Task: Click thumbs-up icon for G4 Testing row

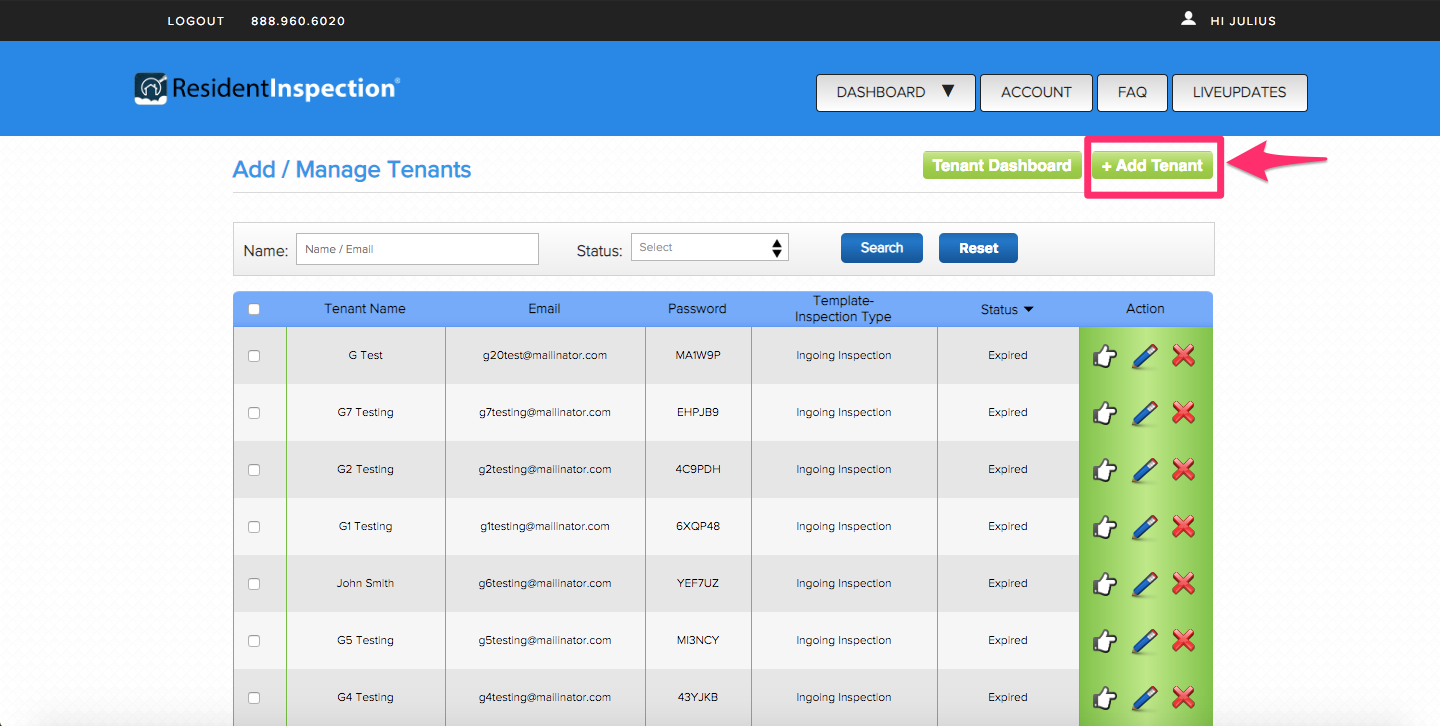Action: click(x=1104, y=698)
